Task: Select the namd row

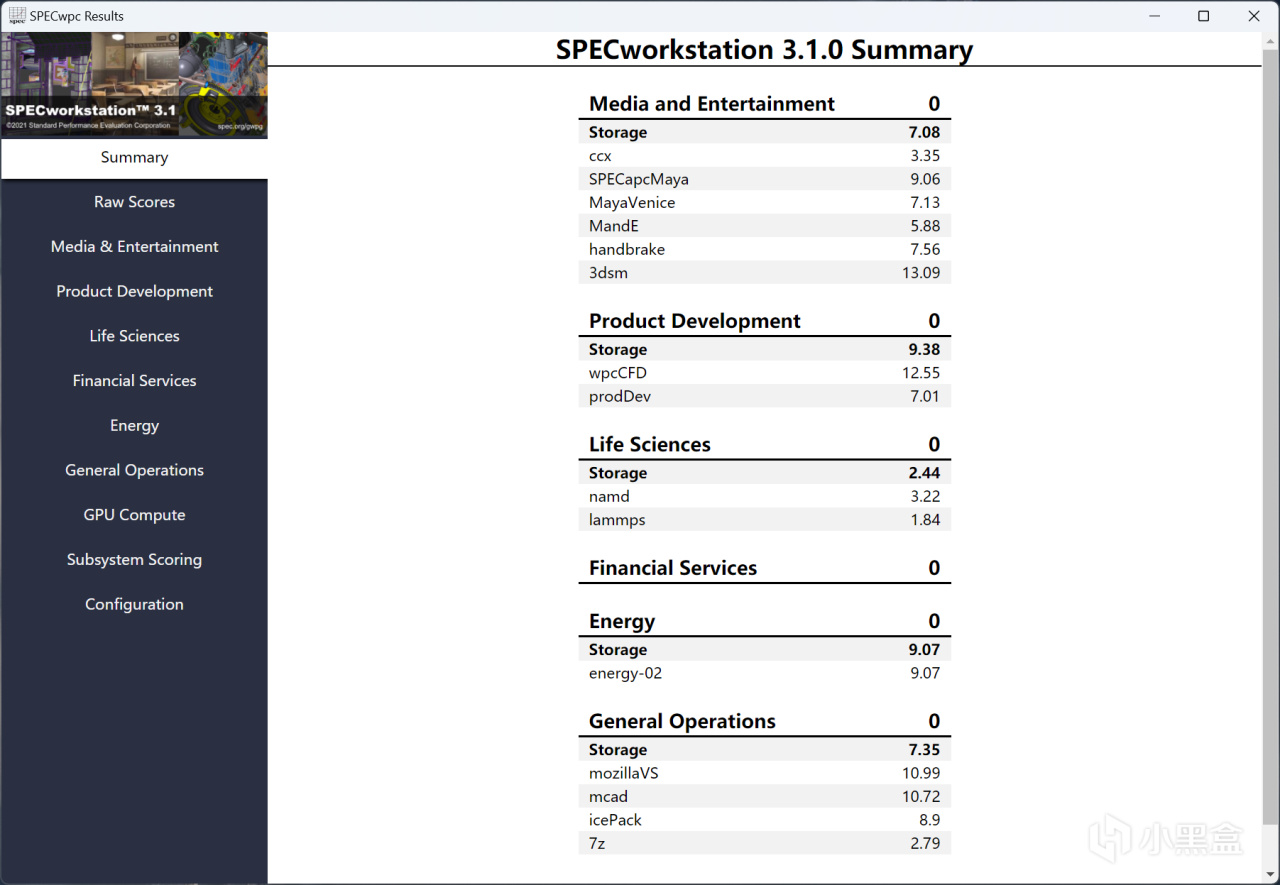Action: tap(764, 497)
